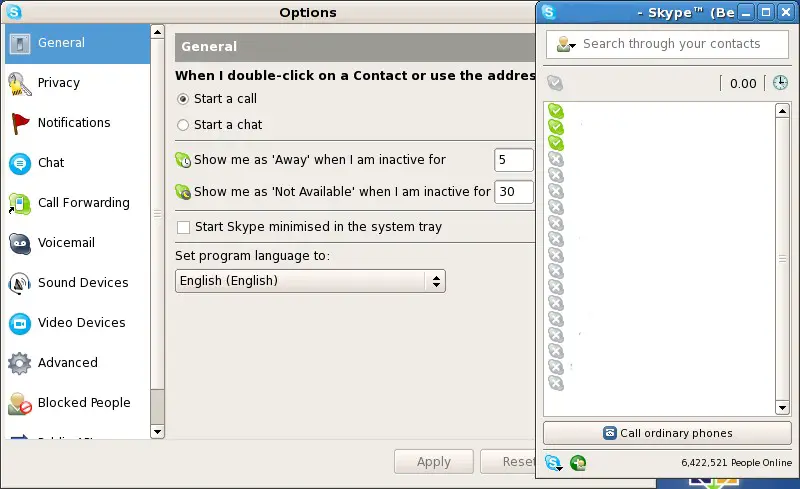Viewport: 800px width, 489px height.
Task: Click the Sound Devices speaker icon
Action: (20, 283)
